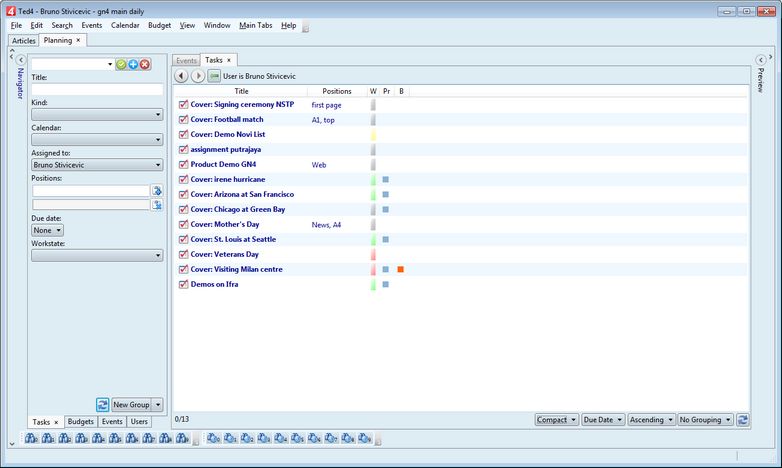Click the Title input field
Viewport: 782px width, 468px height.
coord(97,89)
